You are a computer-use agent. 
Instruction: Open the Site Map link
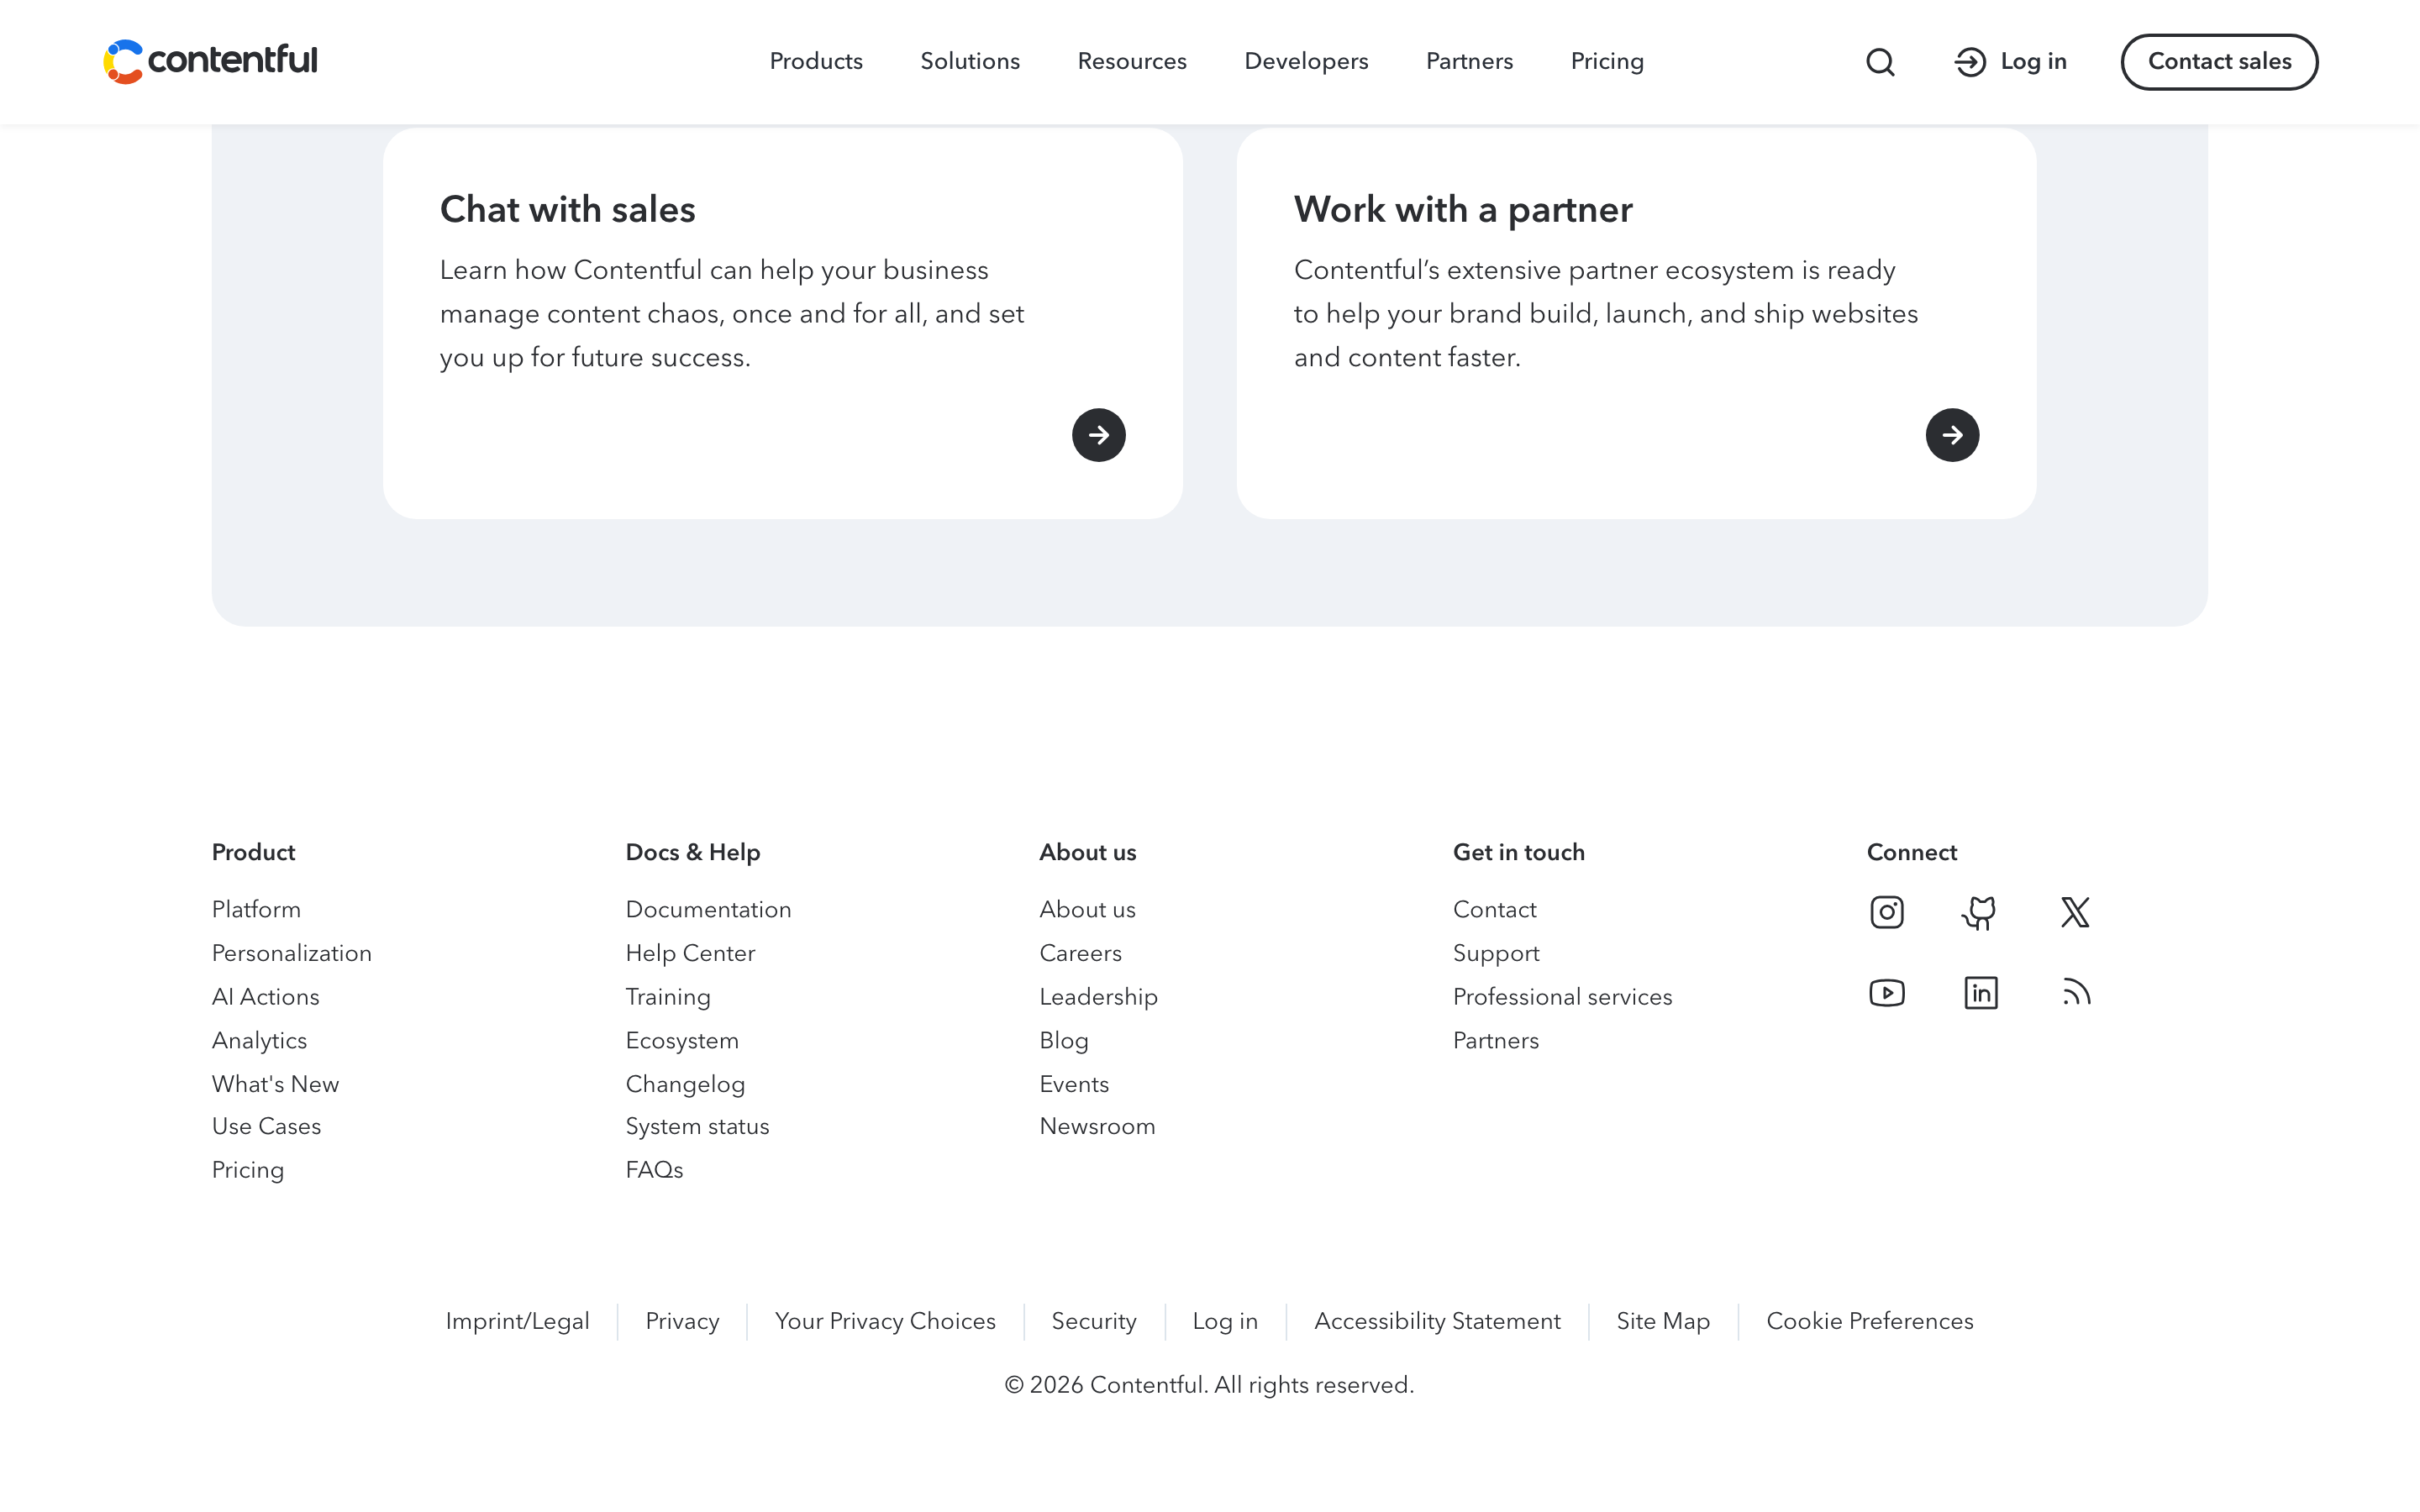(1663, 1322)
